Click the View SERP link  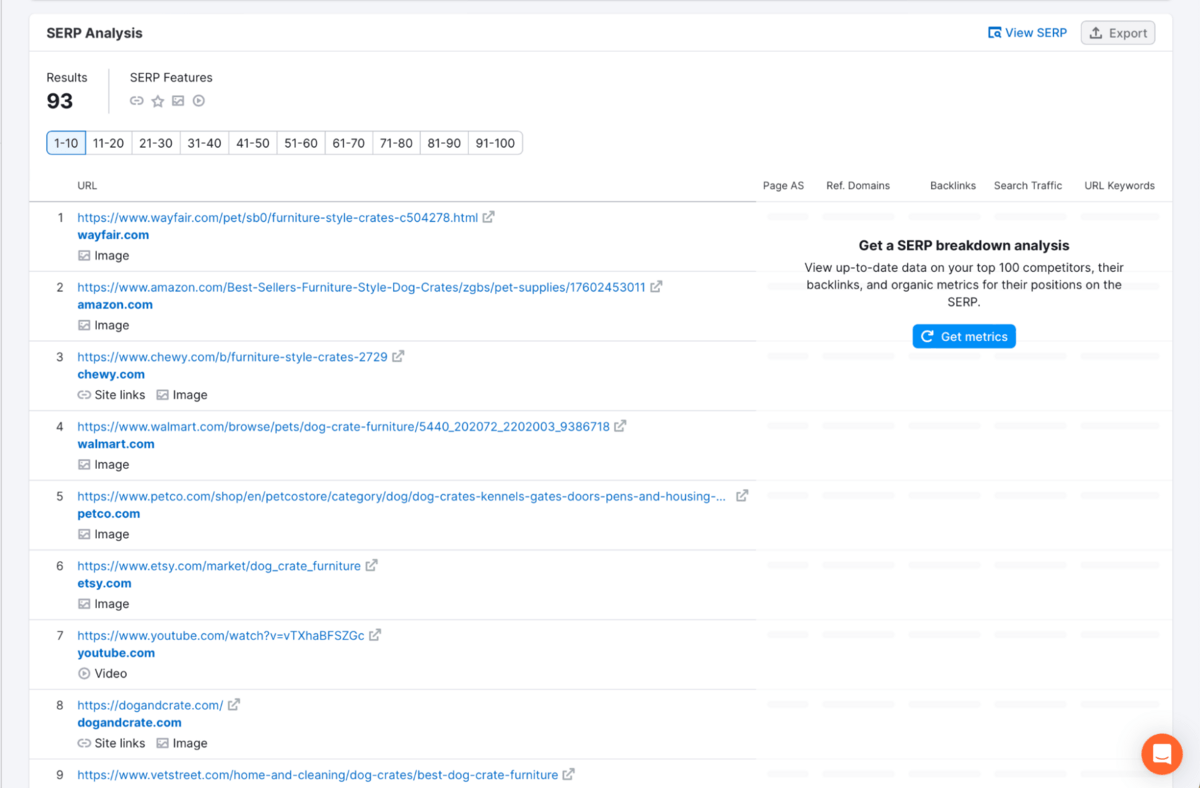pyautogui.click(x=1027, y=33)
